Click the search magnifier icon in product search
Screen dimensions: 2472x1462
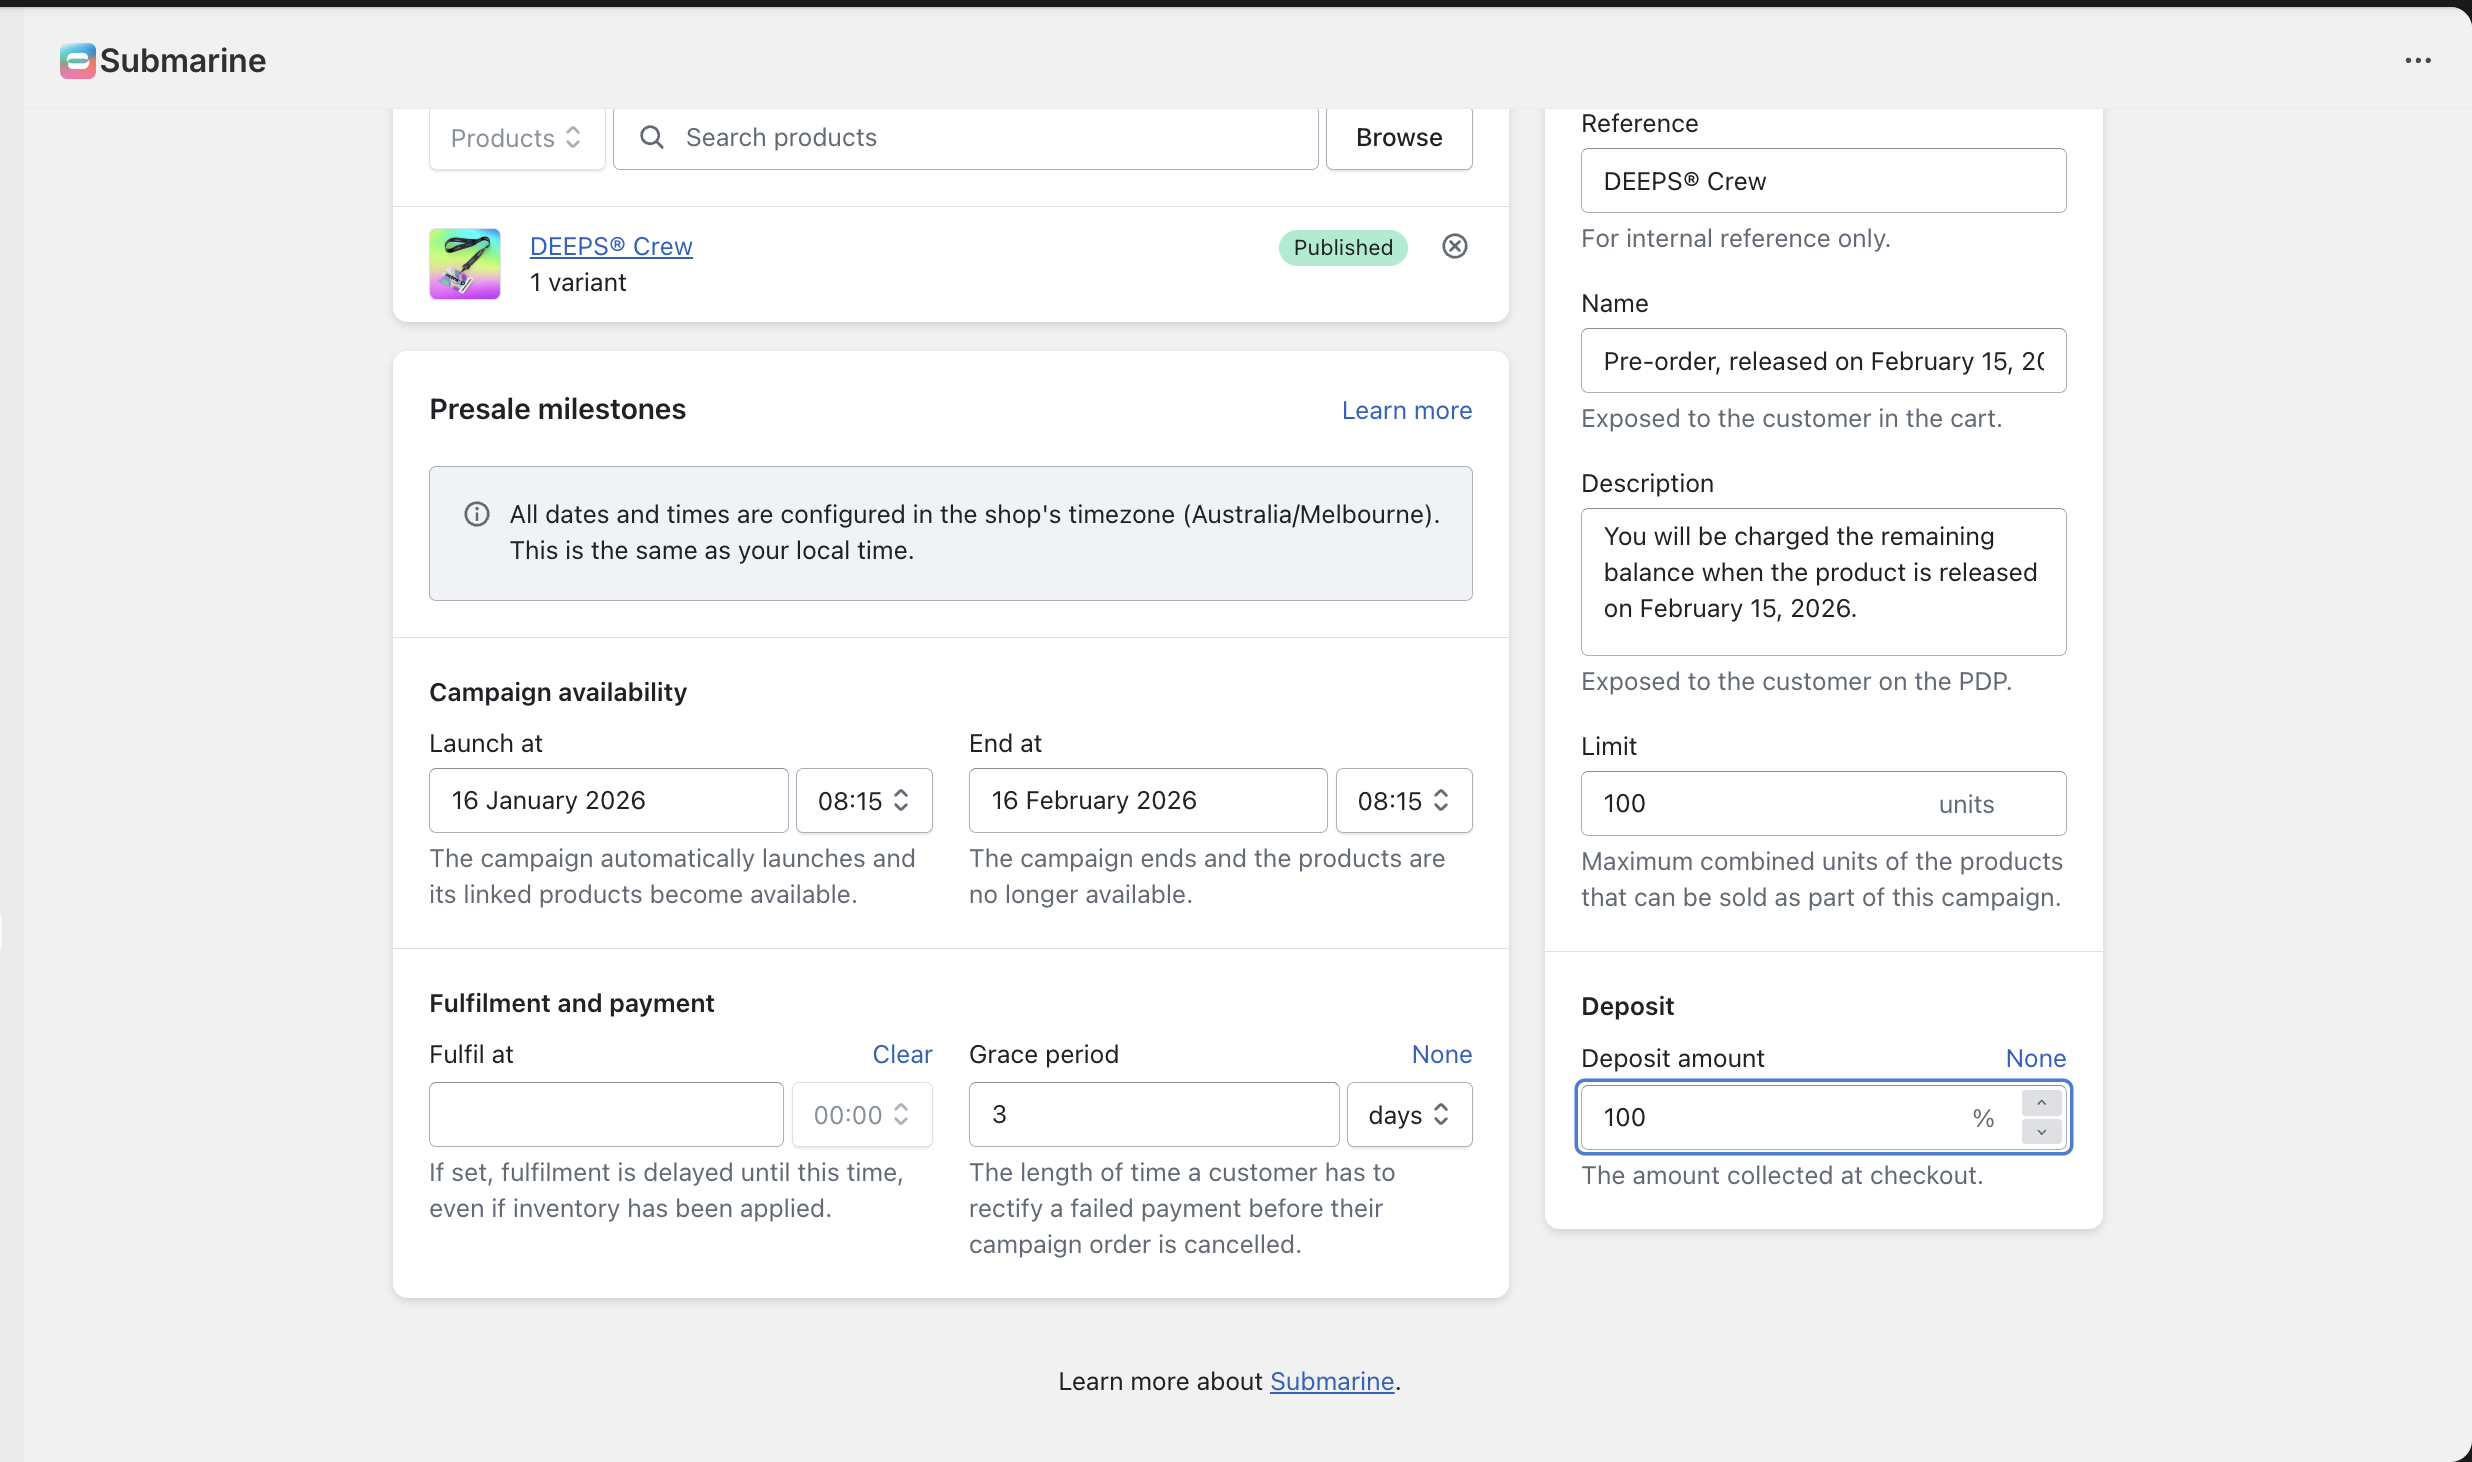point(652,138)
